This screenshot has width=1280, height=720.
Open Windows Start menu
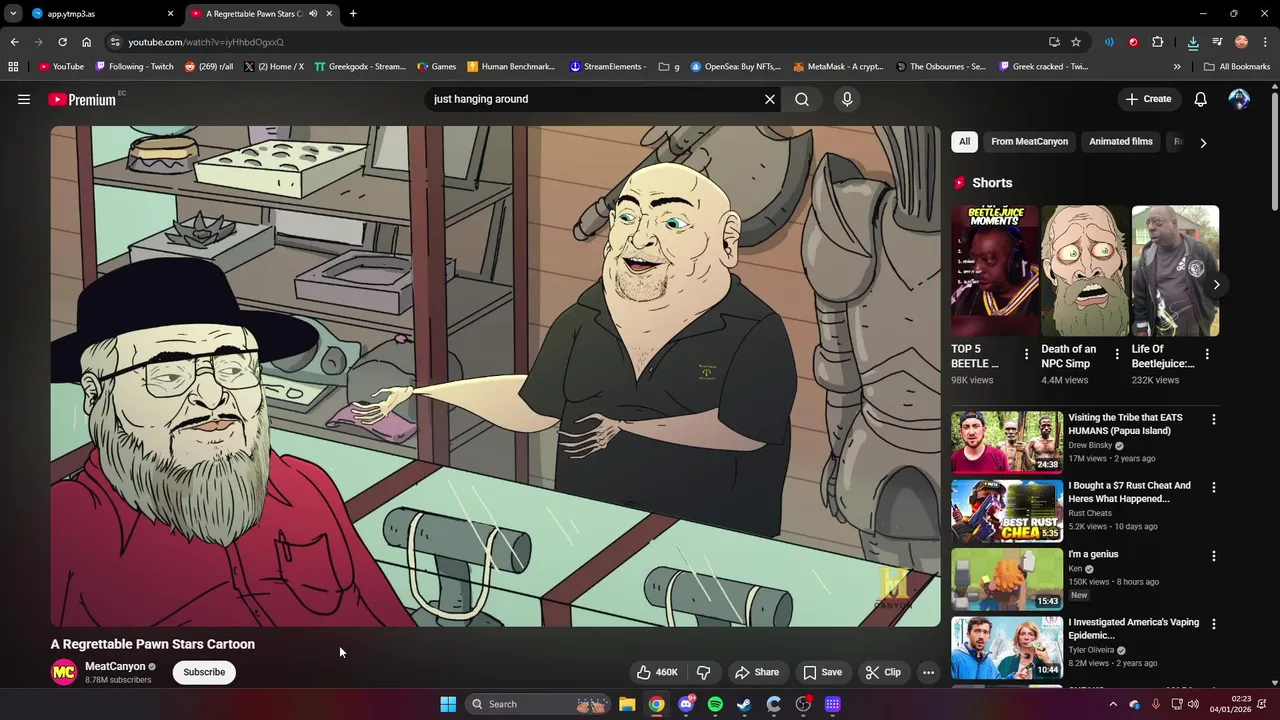coord(448,704)
